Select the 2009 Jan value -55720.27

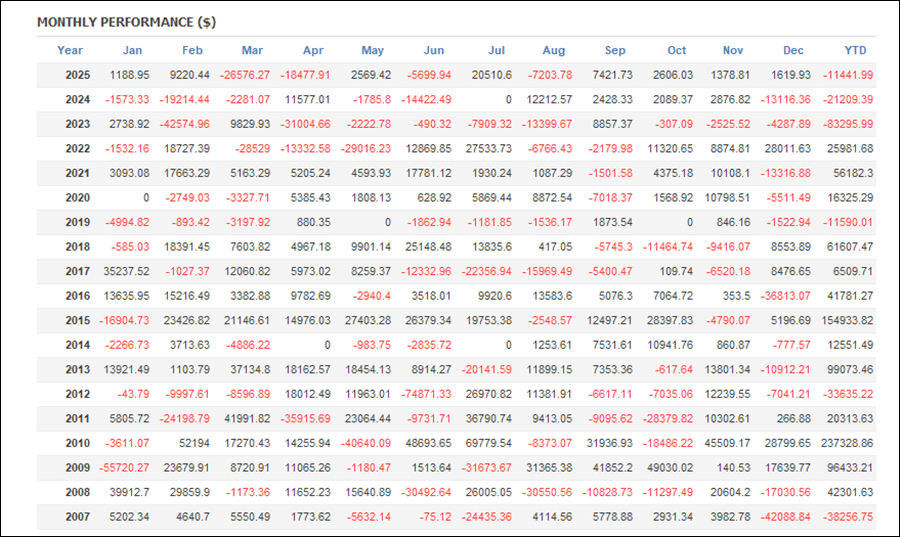click(x=123, y=468)
